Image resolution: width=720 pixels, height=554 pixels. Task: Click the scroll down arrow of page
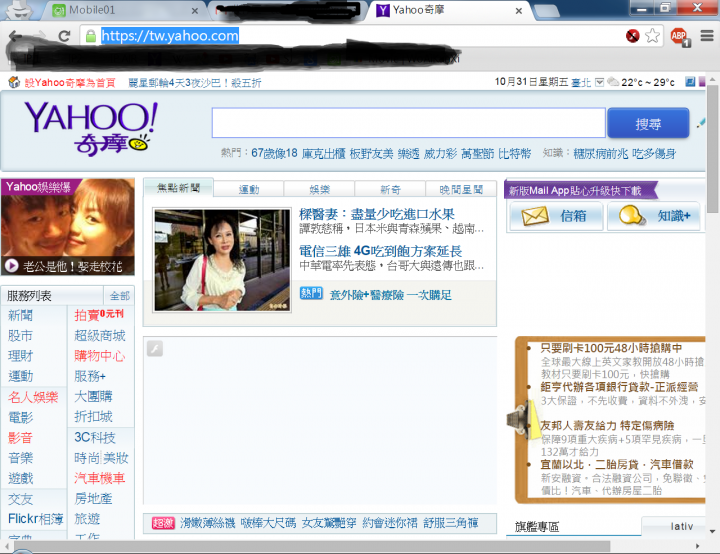click(713, 531)
